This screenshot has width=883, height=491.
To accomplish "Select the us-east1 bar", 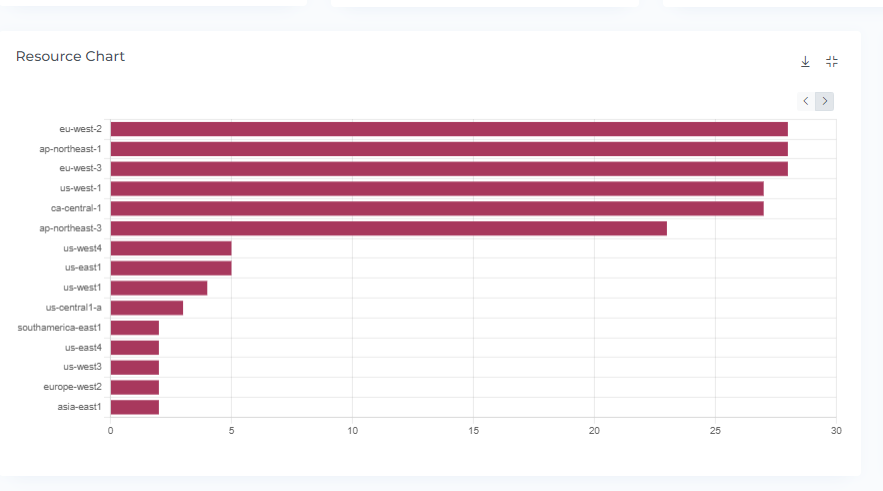I will click(171, 268).
